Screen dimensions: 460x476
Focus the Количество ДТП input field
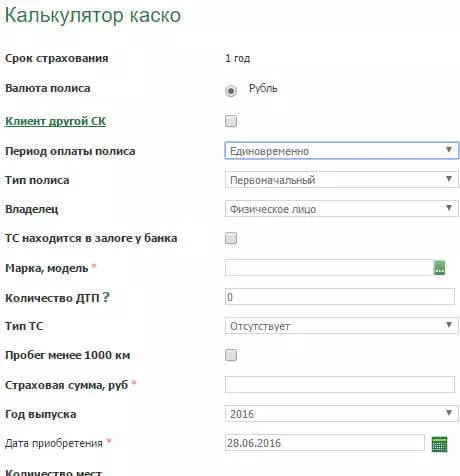tap(340, 296)
